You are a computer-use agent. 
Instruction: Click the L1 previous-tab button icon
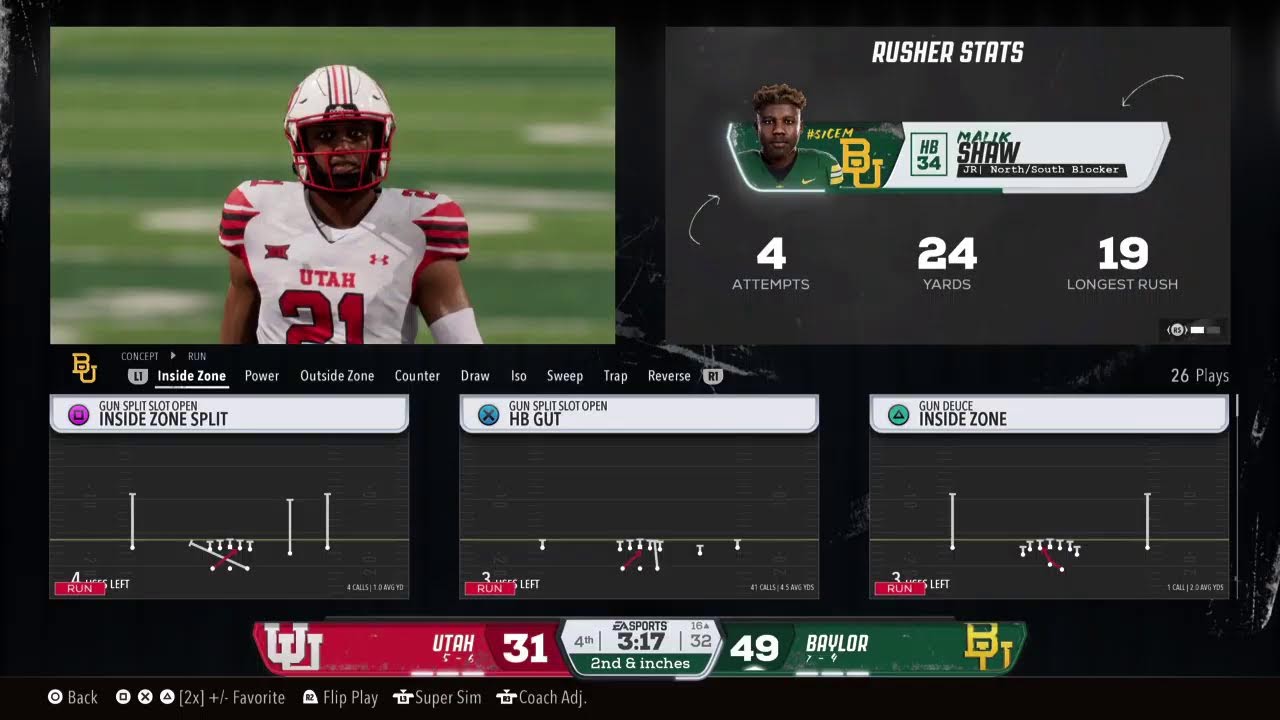click(x=138, y=376)
